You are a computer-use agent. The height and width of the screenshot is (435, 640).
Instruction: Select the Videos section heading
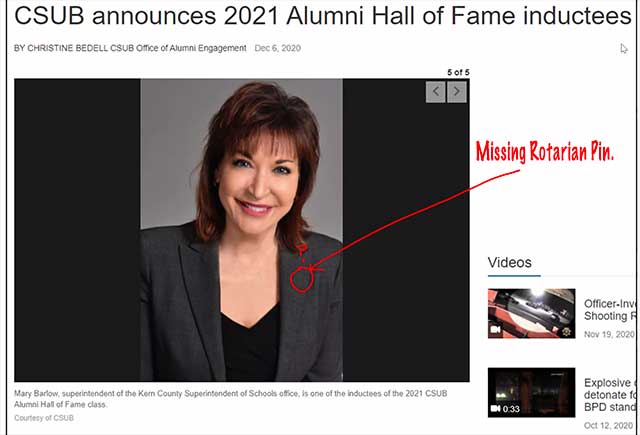(x=509, y=262)
